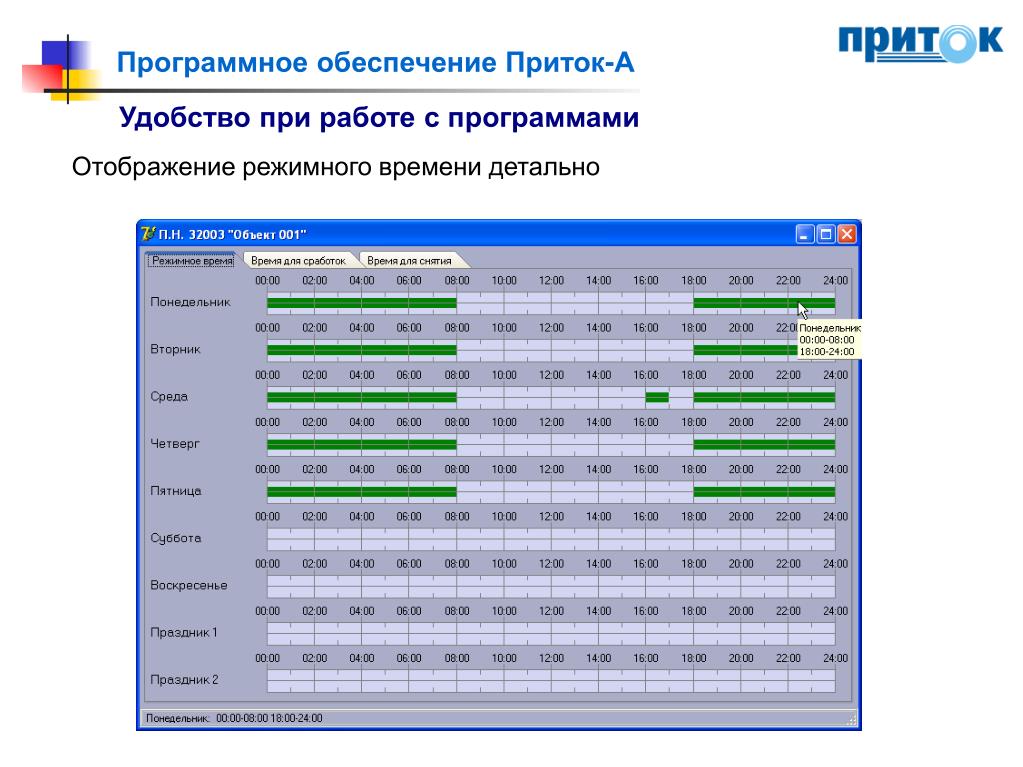1023x767 pixels.
Task: Click the Понедельник tooltip popup
Action: tap(829, 340)
